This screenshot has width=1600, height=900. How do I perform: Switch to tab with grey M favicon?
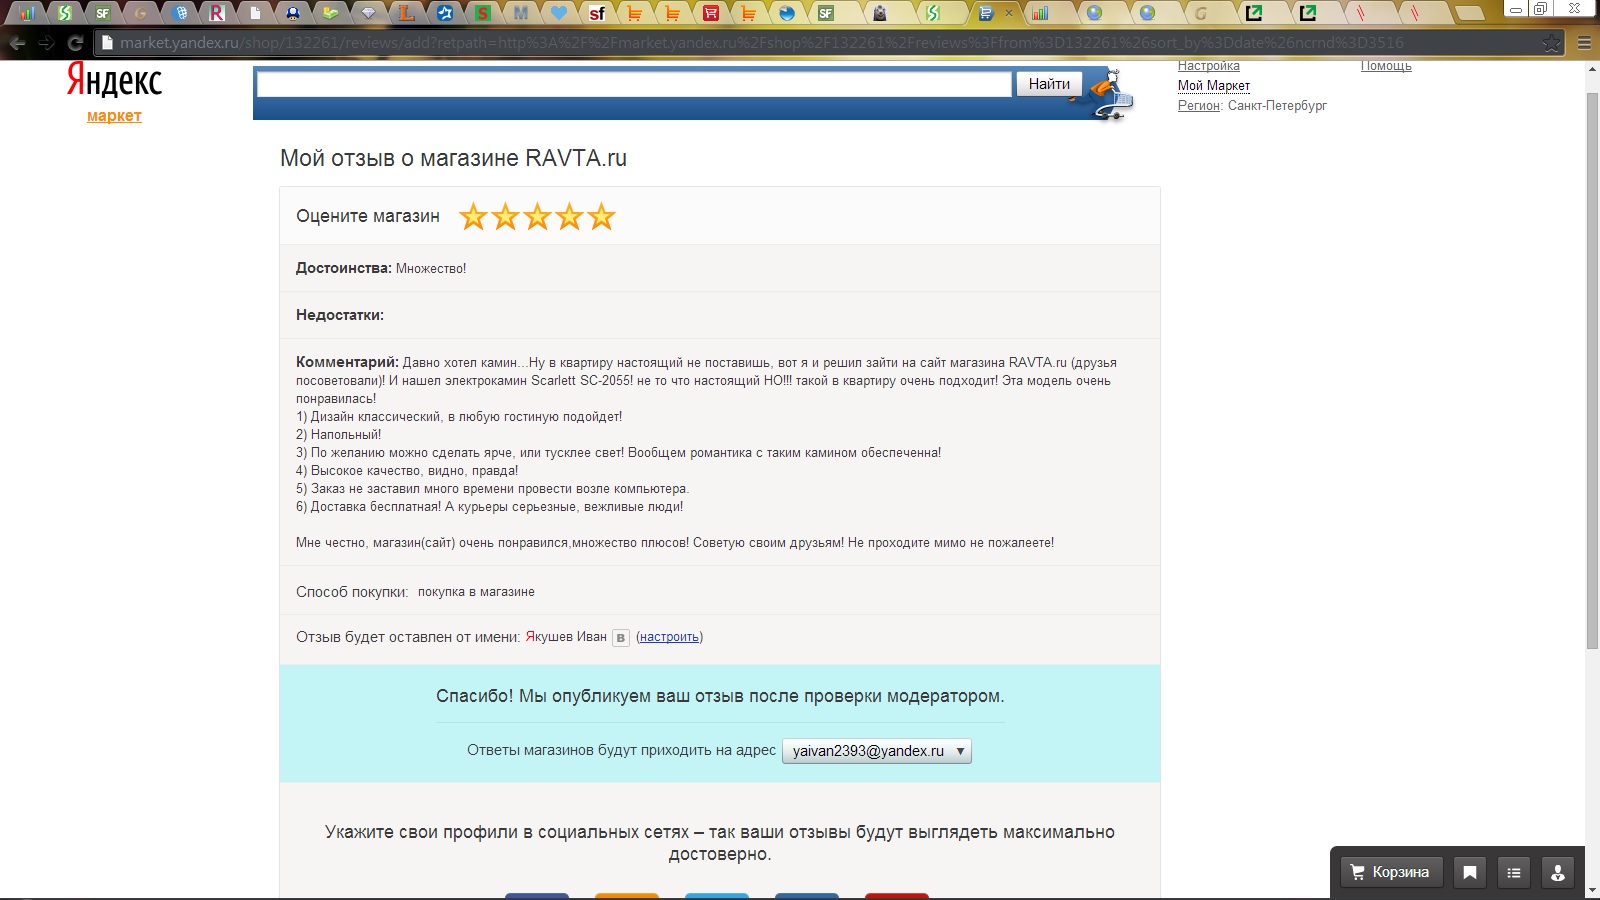pos(521,13)
